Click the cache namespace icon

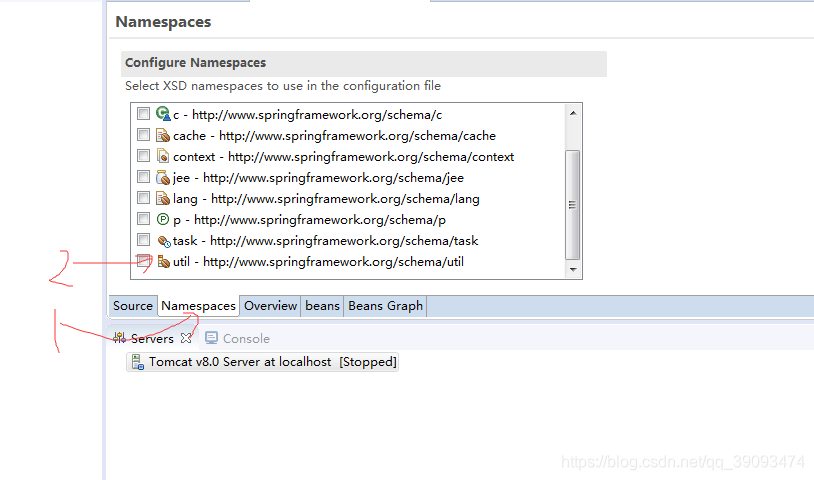point(163,135)
